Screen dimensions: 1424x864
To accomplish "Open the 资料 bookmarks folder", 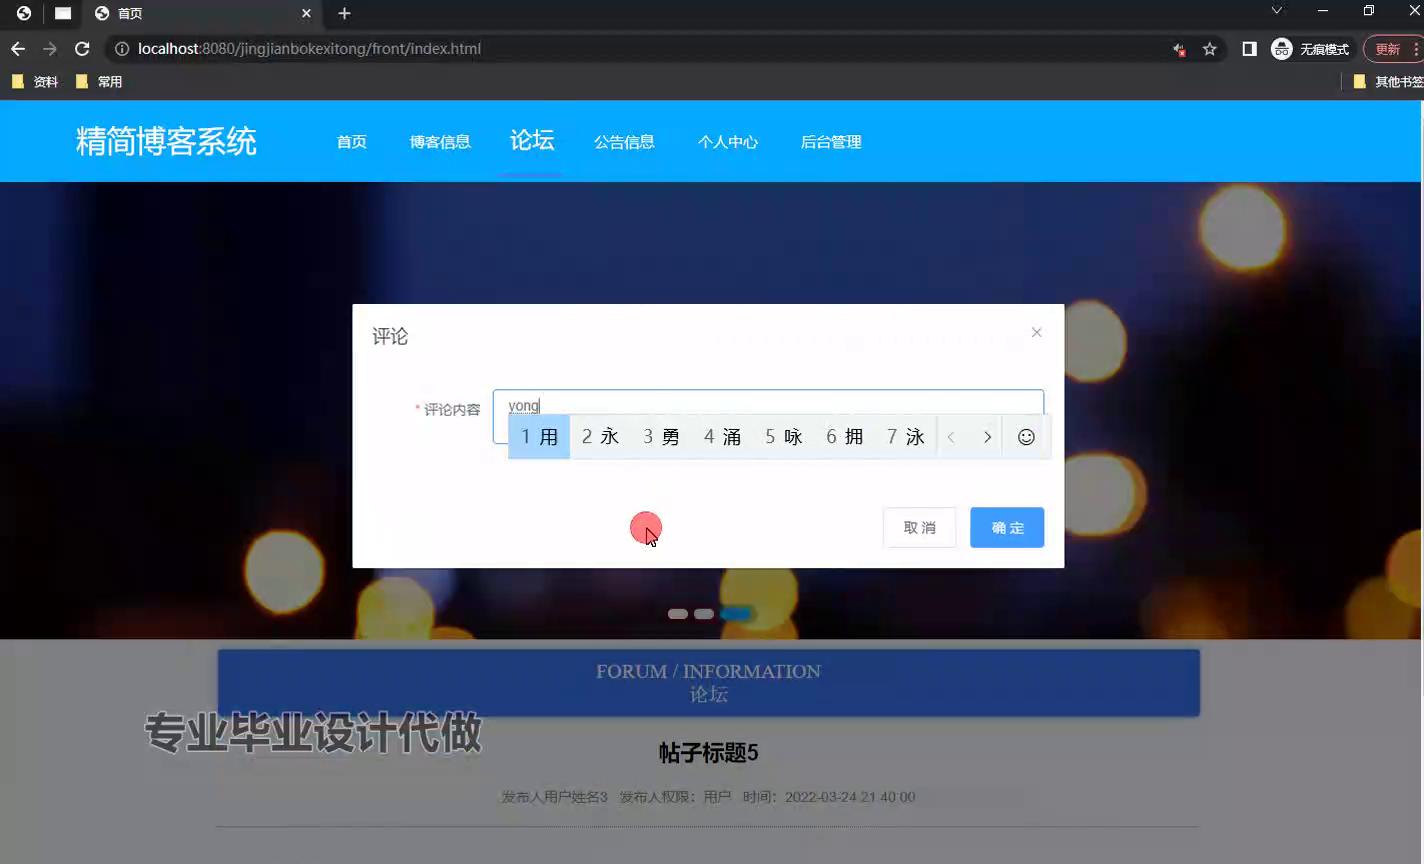I will tap(35, 82).
